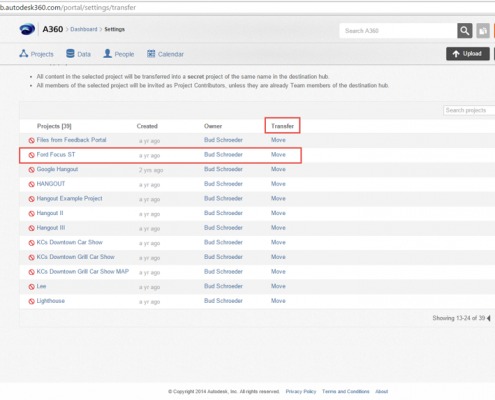Screen dimensions: 495x400
Task: Click the Transfer column header
Action: click(x=282, y=126)
